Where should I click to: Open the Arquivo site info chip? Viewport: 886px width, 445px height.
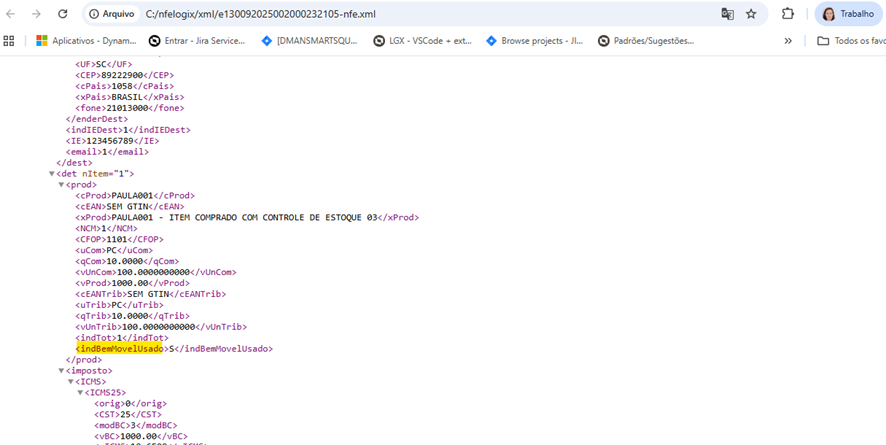point(111,14)
